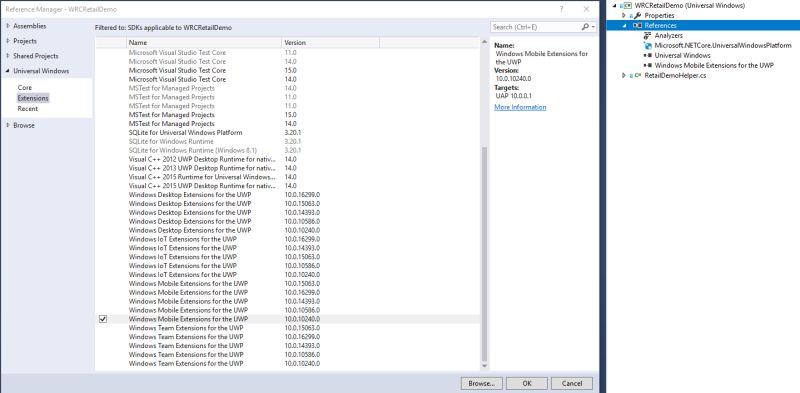The width and height of the screenshot is (800, 393).
Task: Click the RetailDemoHelper.cs C# file icon
Action: [638, 76]
